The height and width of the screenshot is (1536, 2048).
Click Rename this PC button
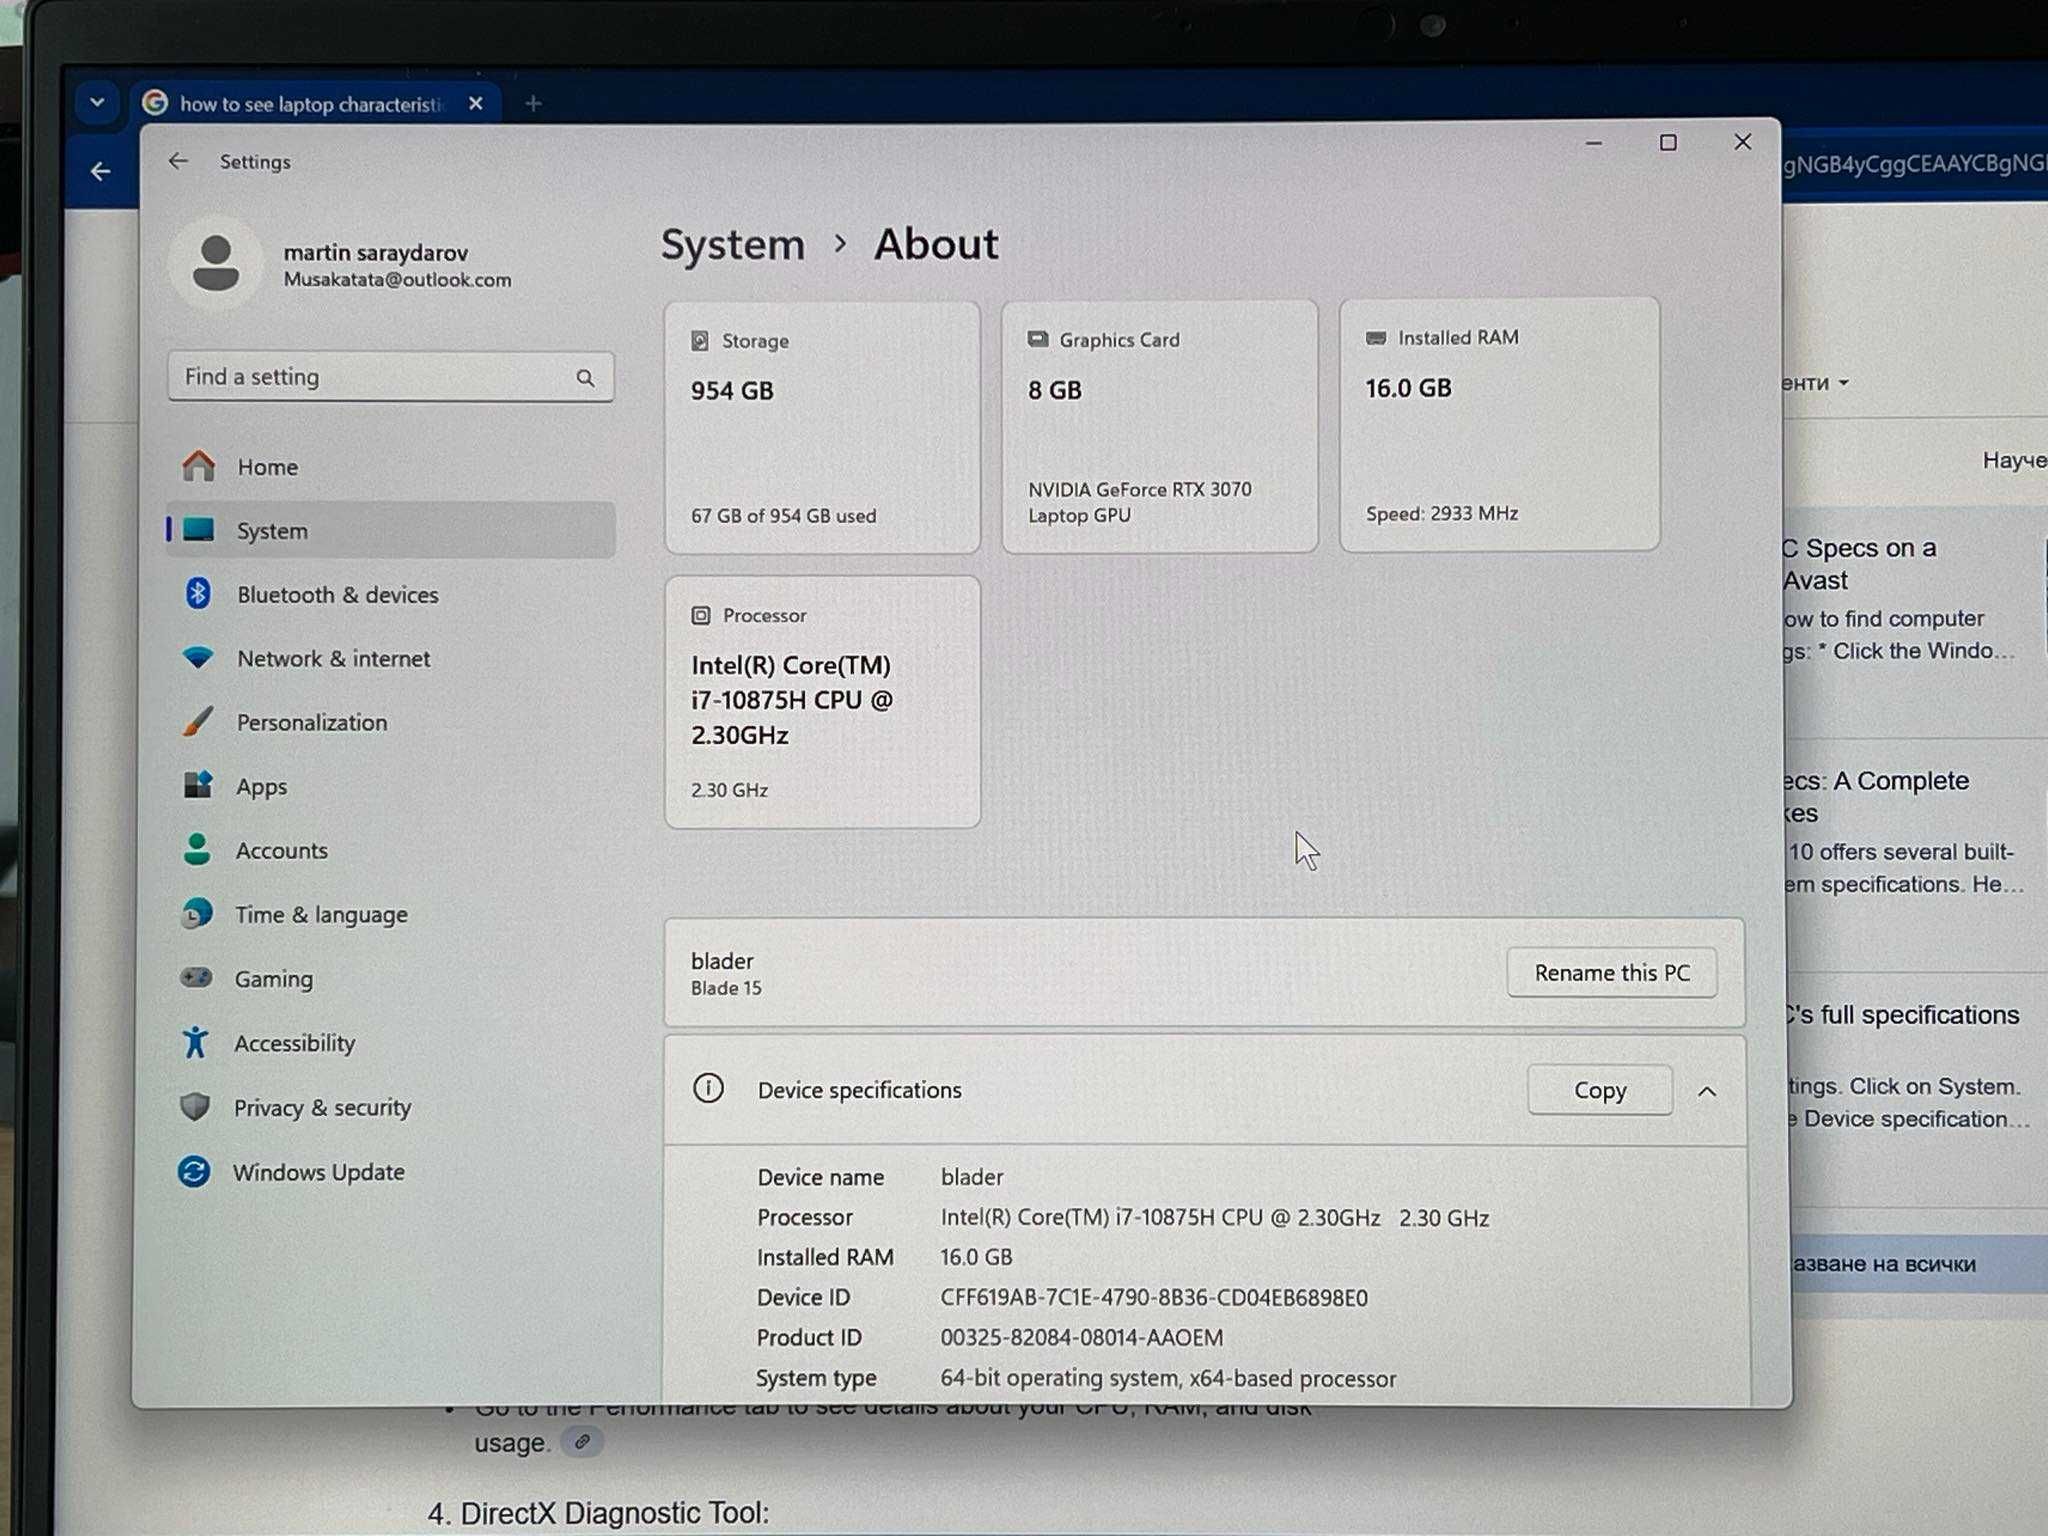pyautogui.click(x=1612, y=973)
